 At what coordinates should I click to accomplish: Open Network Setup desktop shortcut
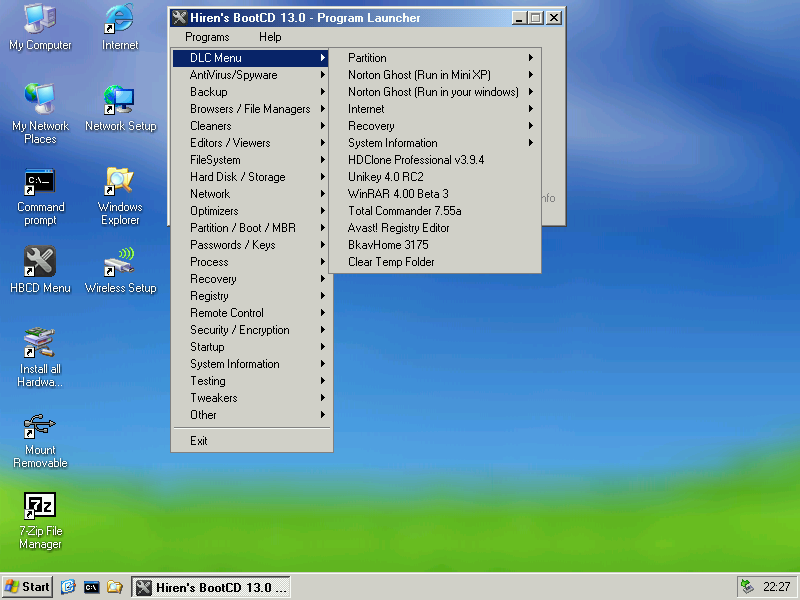click(120, 109)
